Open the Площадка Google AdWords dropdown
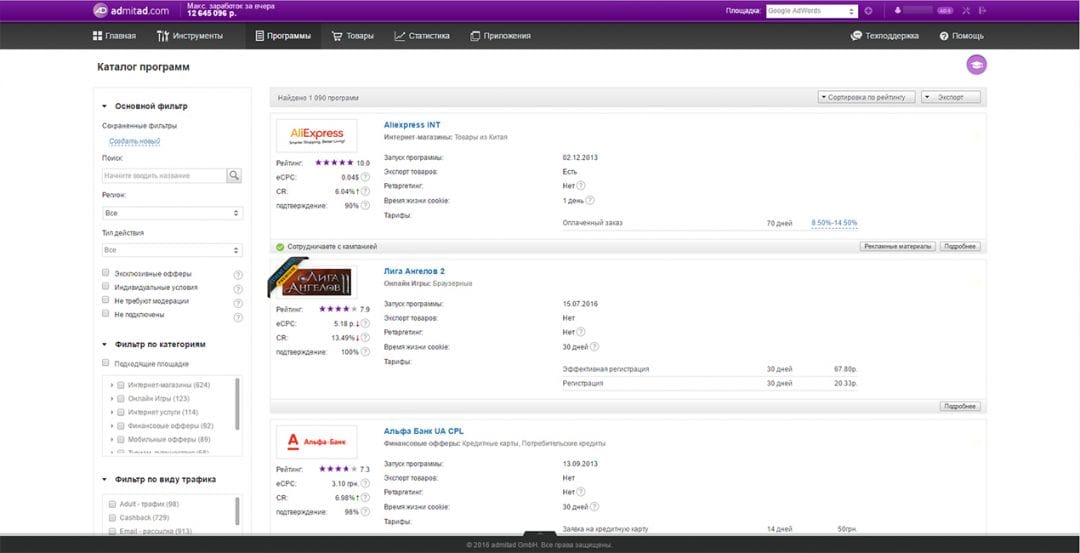 [812, 11]
